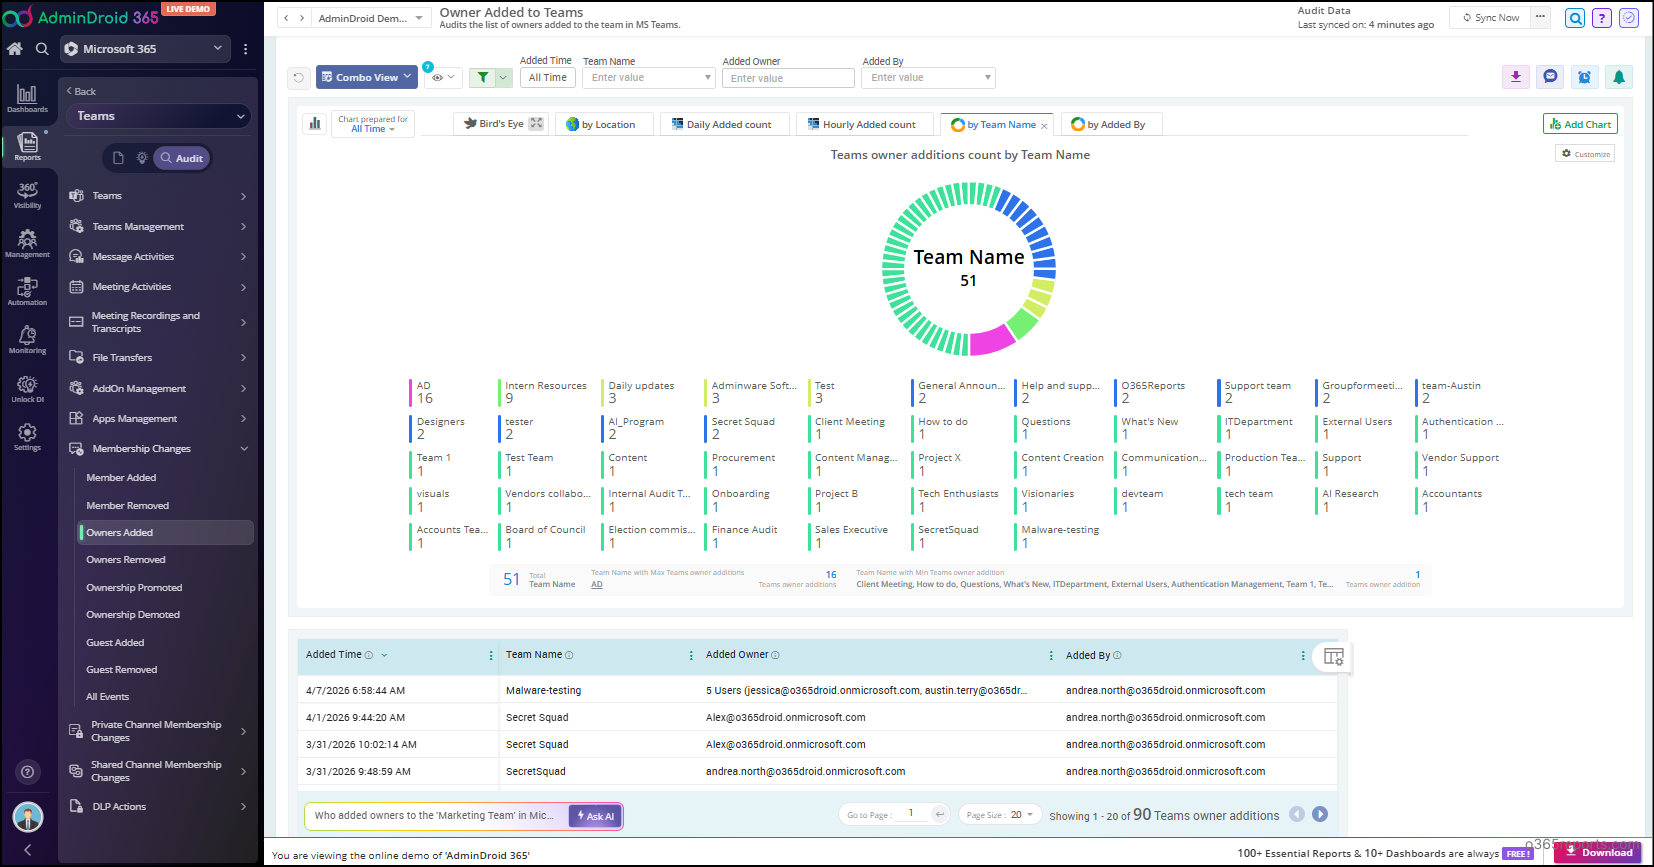The width and height of the screenshot is (1654, 867).
Task: Collapse the Membership Changes group
Action: (x=158, y=449)
